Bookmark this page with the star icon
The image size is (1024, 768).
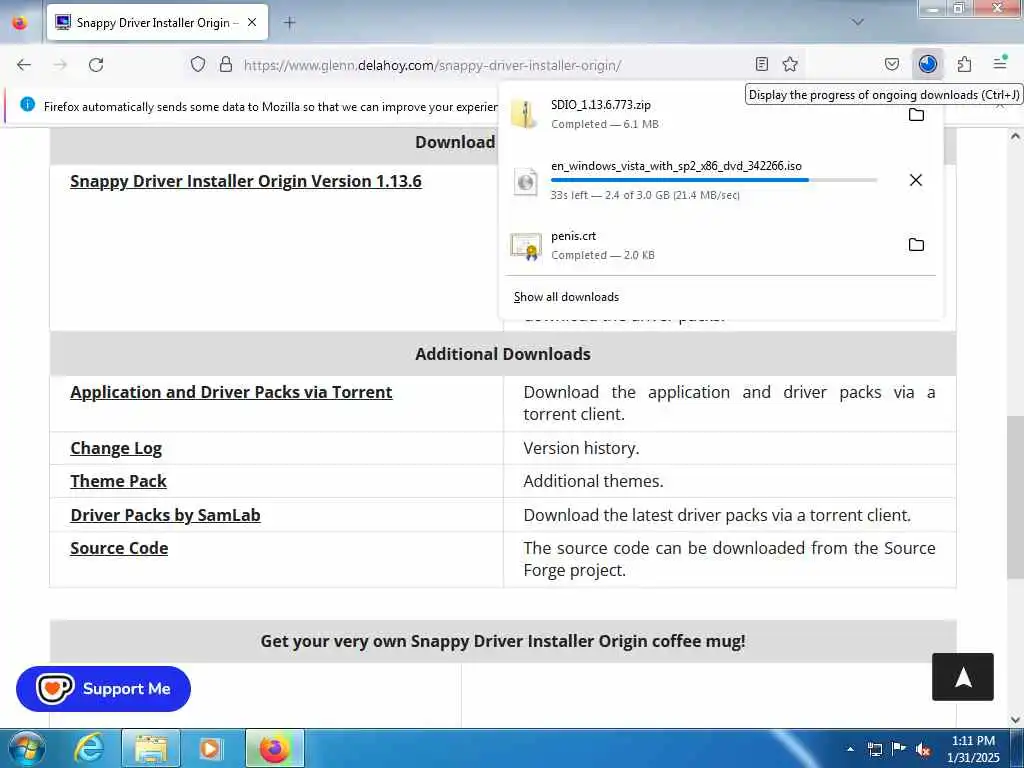pyautogui.click(x=790, y=64)
